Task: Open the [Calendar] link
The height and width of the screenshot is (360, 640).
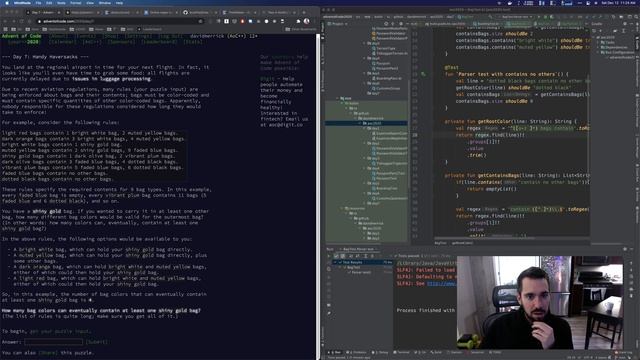Action: (x=62, y=42)
